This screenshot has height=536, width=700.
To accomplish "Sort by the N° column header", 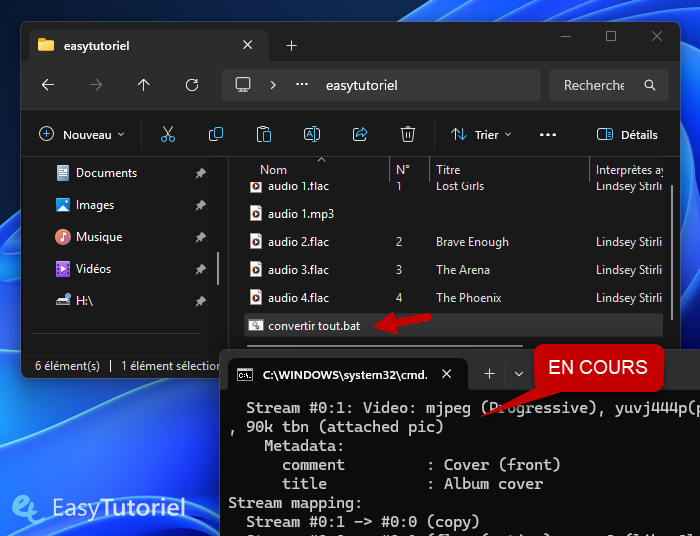I will tap(403, 170).
